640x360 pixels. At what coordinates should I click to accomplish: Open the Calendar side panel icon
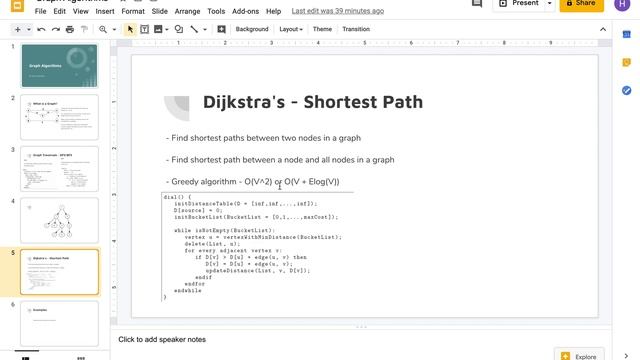point(627,35)
